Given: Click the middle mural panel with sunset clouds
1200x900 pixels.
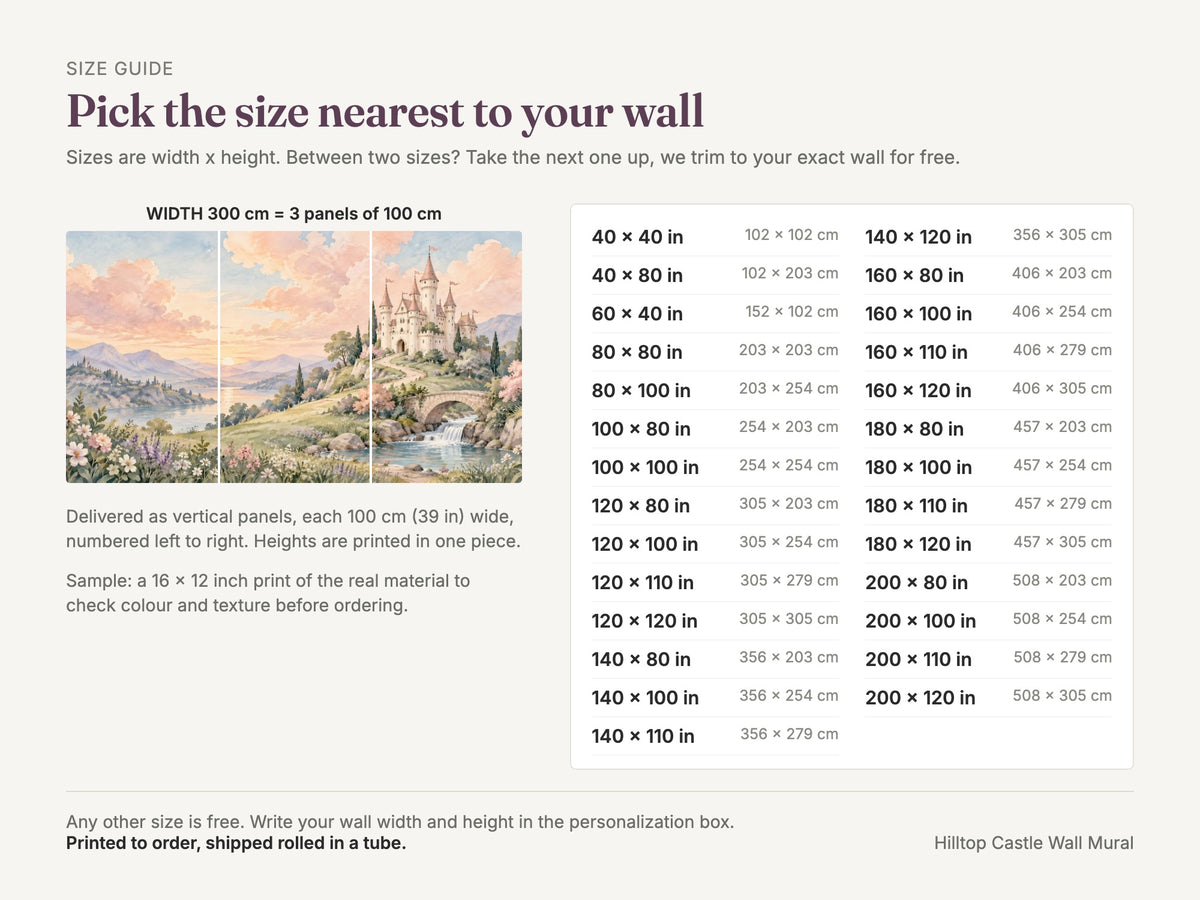Looking at the screenshot, I should pyautogui.click(x=295, y=357).
